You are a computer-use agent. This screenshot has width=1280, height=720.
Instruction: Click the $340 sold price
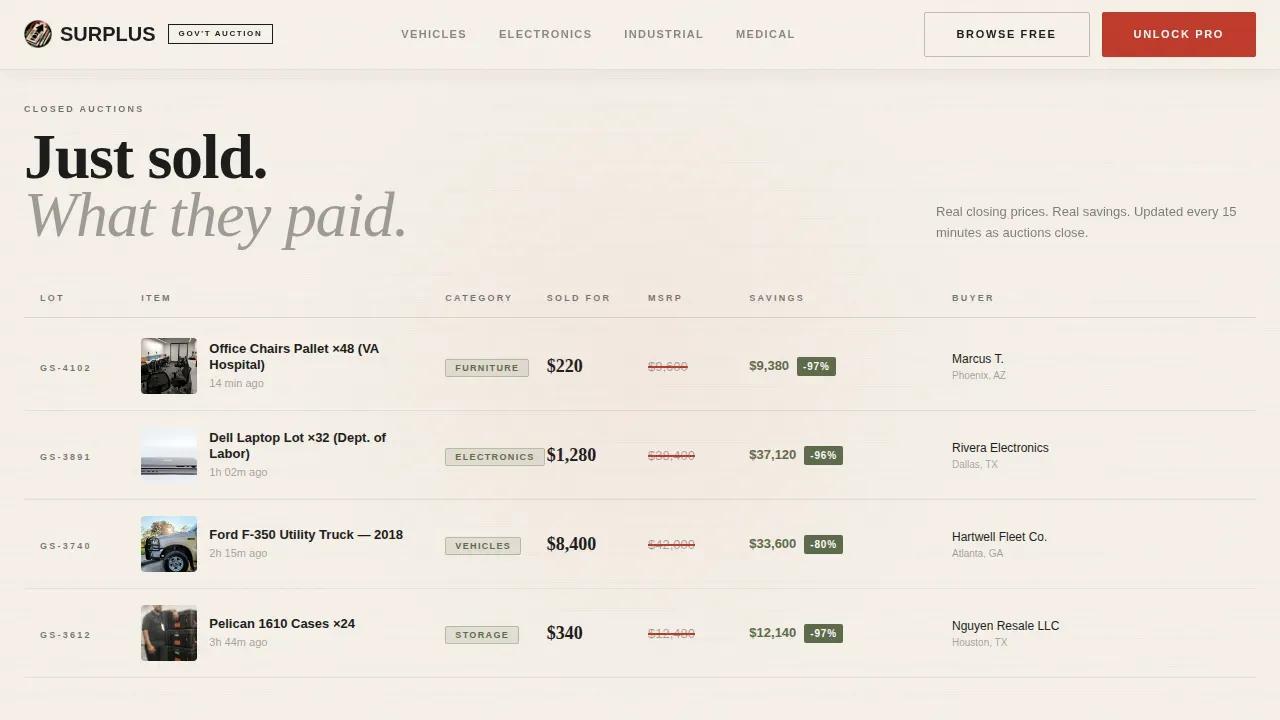pos(565,633)
